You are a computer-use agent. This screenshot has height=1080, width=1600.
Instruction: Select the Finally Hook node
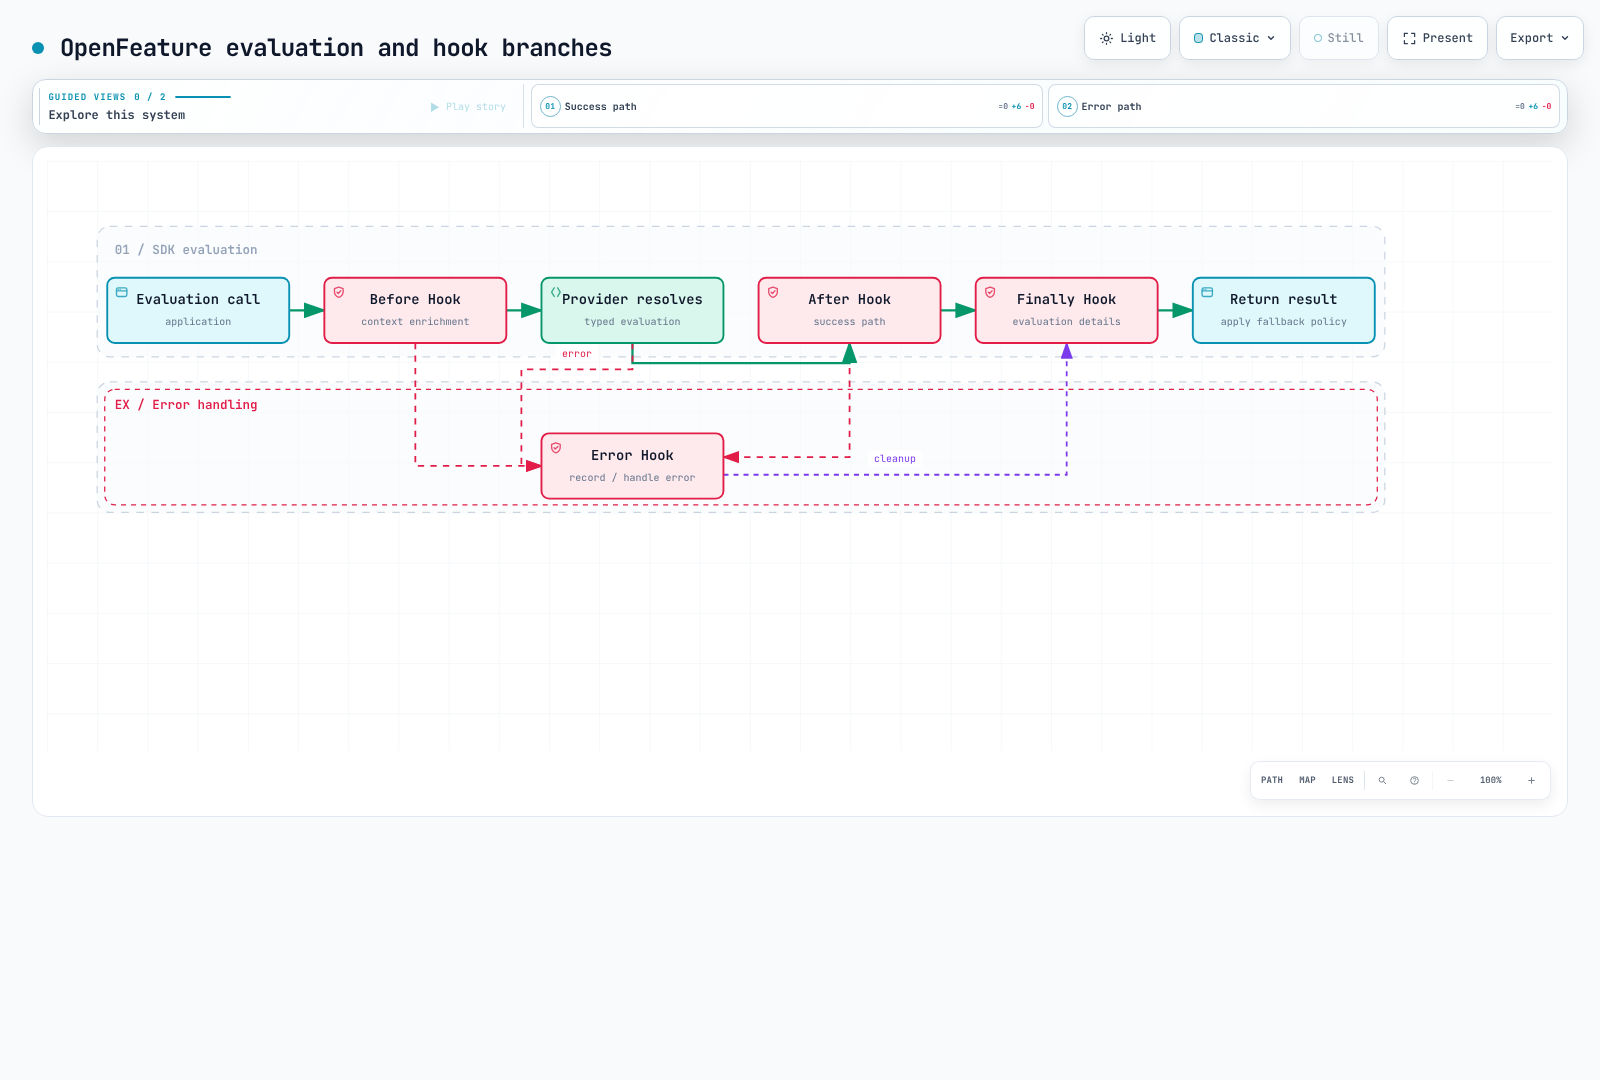1066,310
